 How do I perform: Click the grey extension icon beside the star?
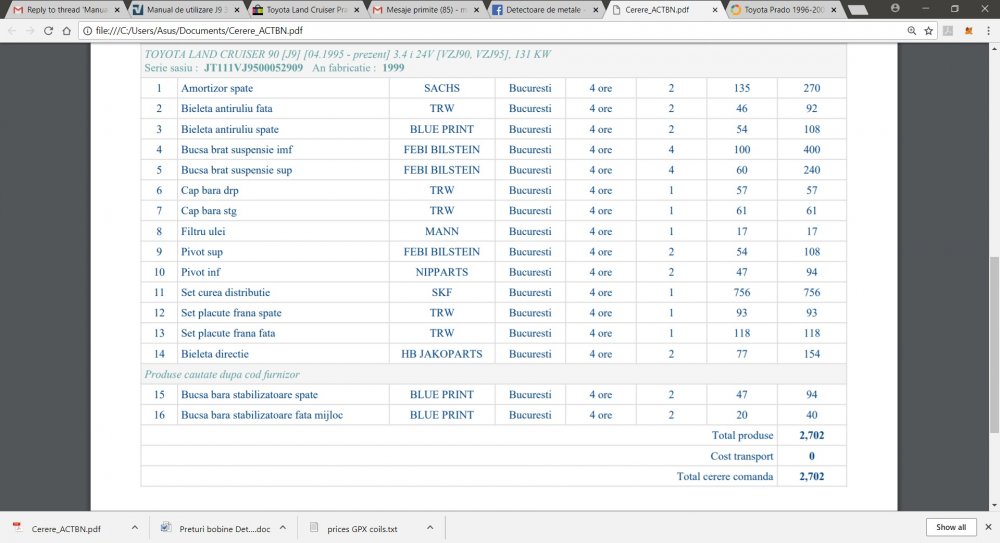click(x=948, y=31)
